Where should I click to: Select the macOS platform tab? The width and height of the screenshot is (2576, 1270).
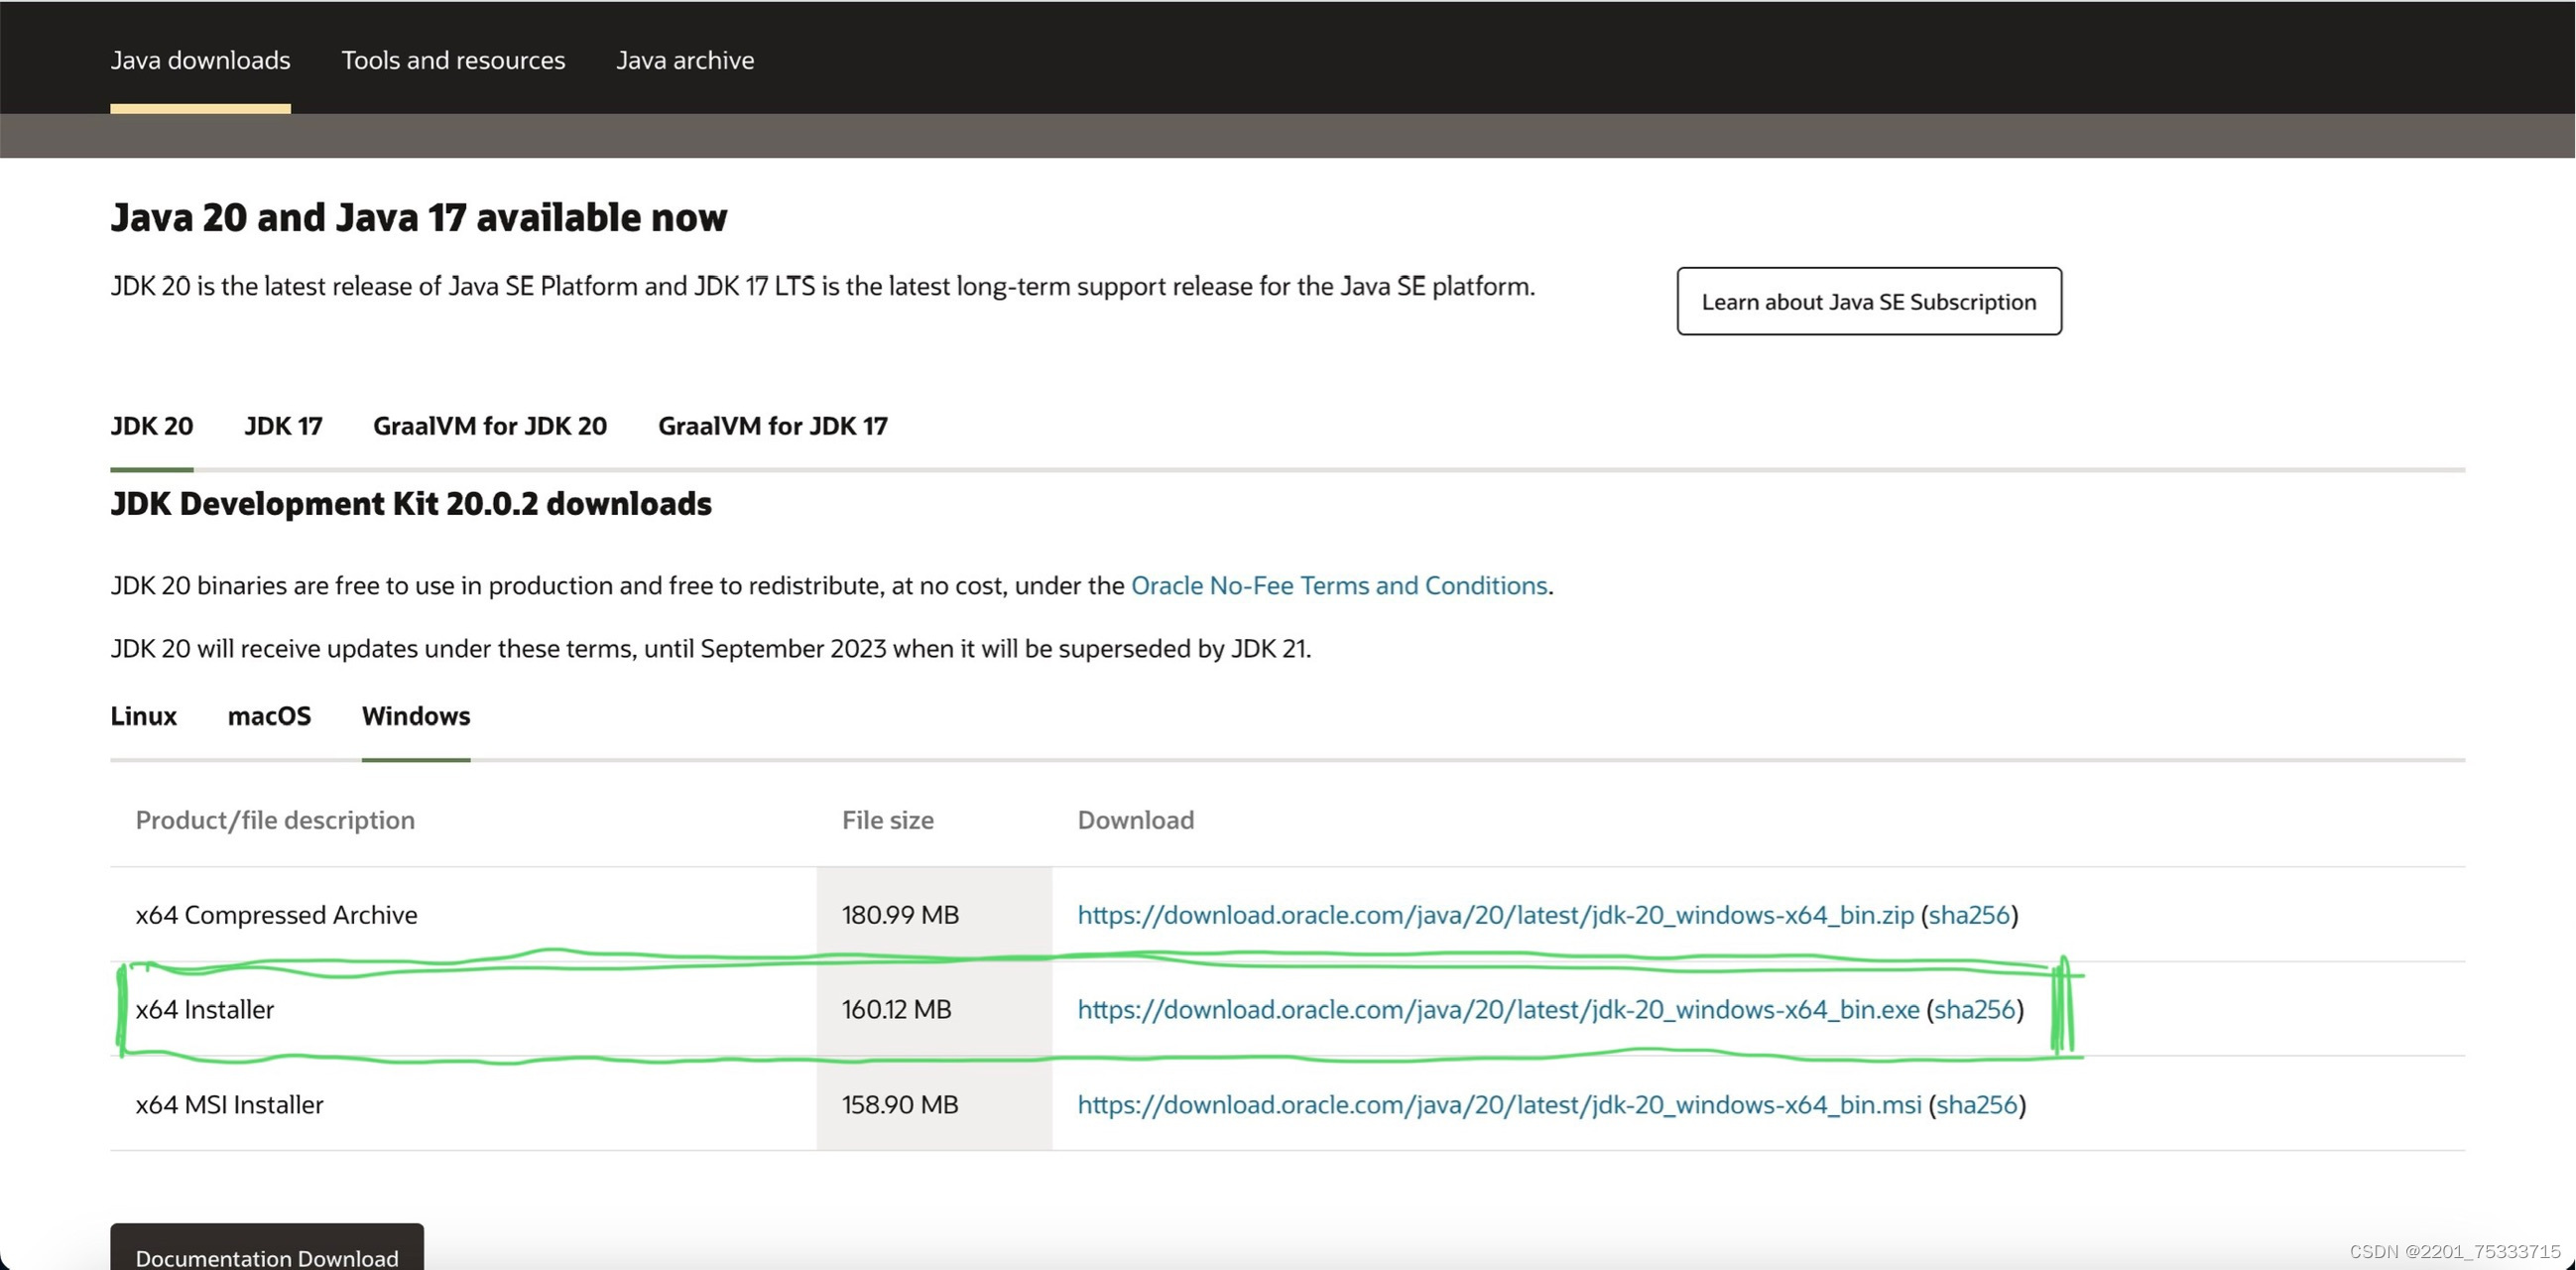269,716
